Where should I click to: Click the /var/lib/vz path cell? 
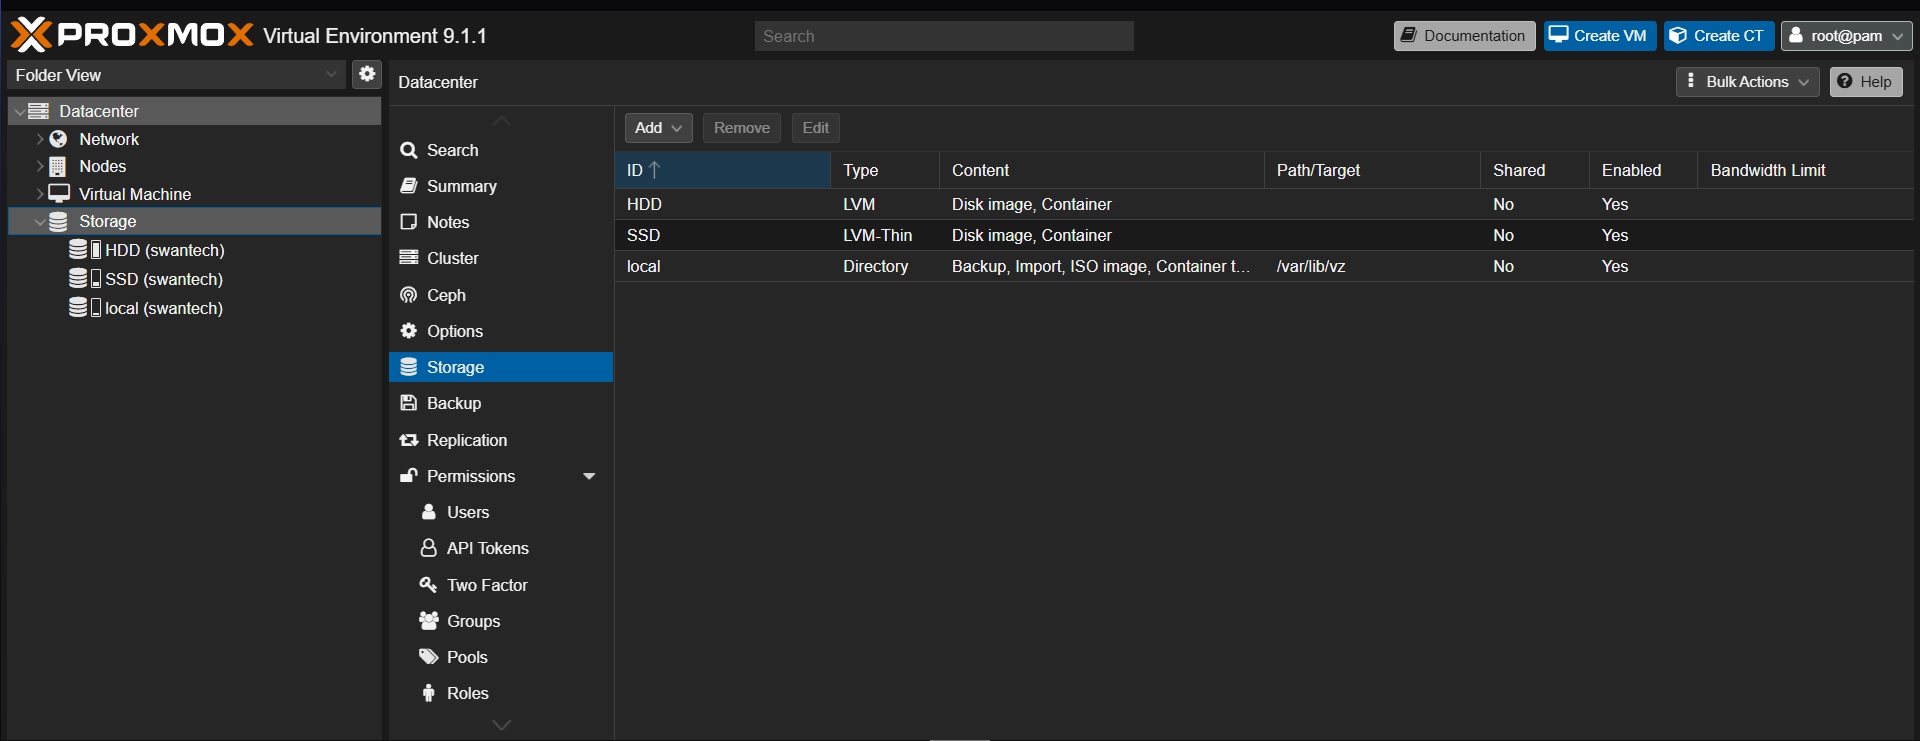[x=1372, y=266]
